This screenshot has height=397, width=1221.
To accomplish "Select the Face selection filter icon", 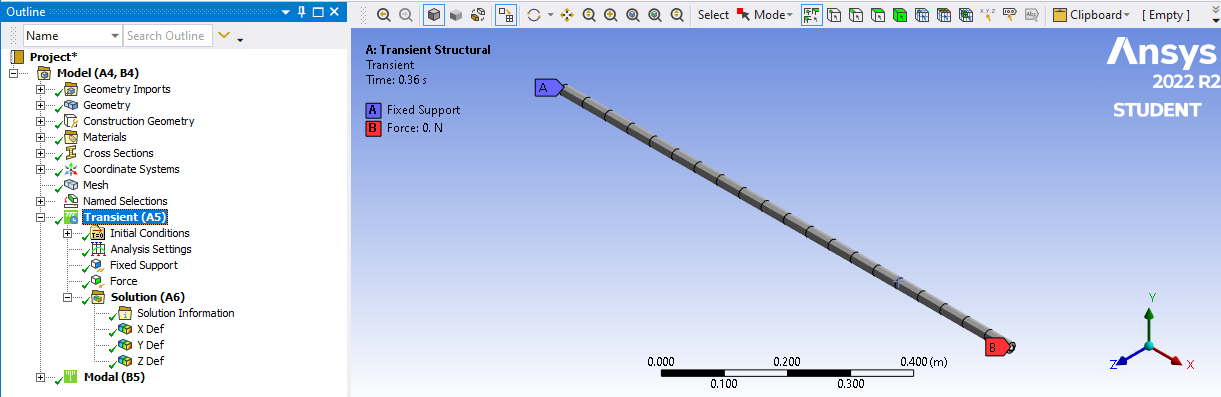I will [877, 15].
